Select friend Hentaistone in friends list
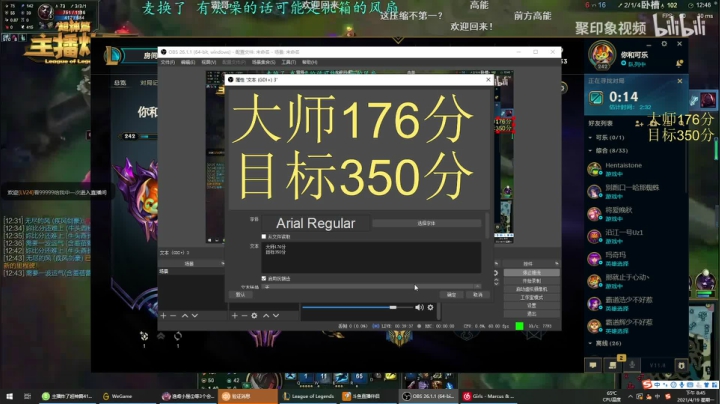 pyautogui.click(x=636, y=169)
